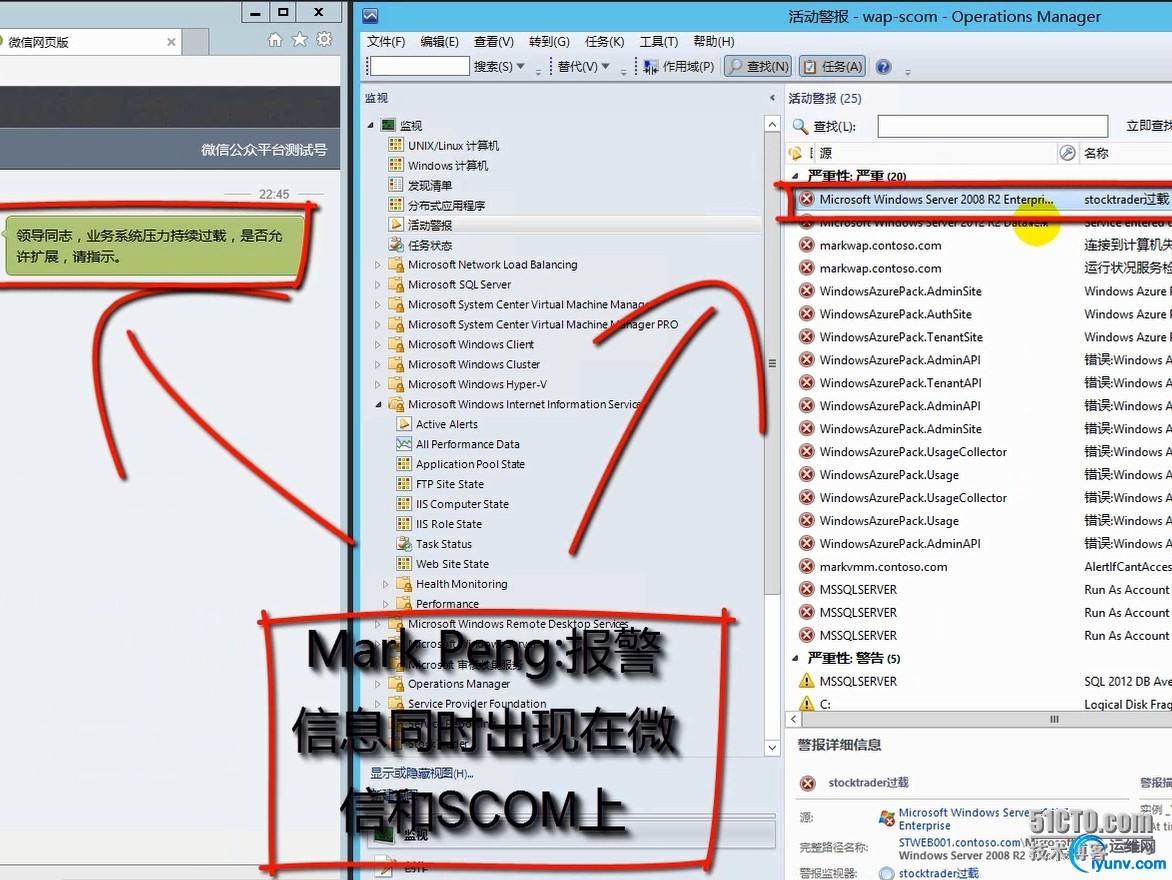Select Windows 计算机 state view icon
This screenshot has height=880, width=1172.
(x=396, y=164)
